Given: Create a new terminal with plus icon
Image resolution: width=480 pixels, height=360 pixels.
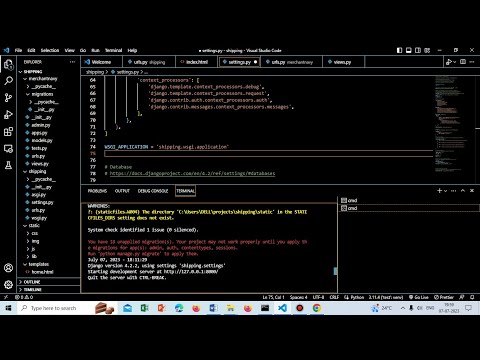Looking at the screenshot, I should coord(439,191).
